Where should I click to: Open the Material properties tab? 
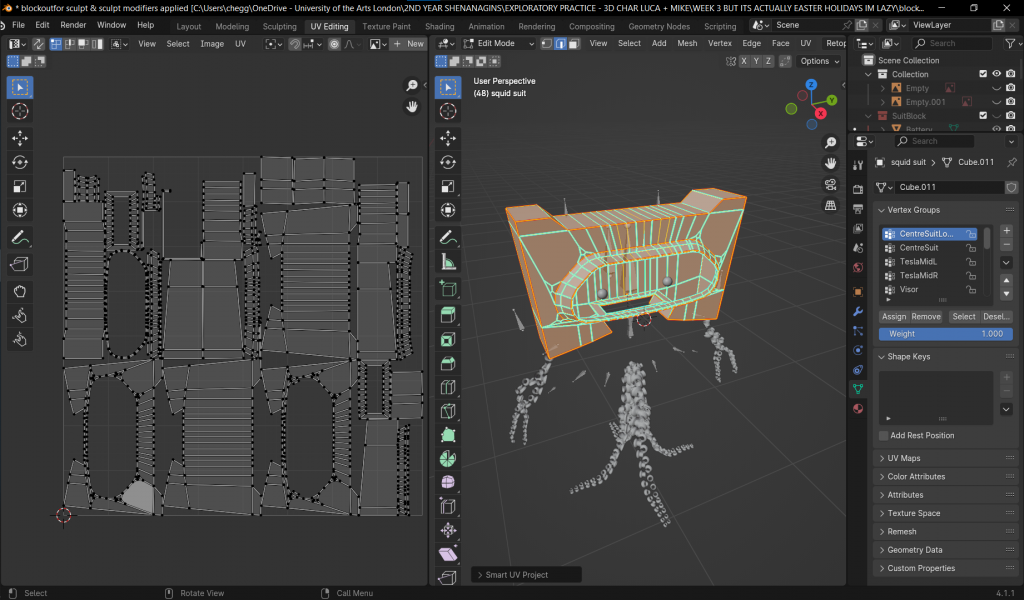(x=858, y=409)
